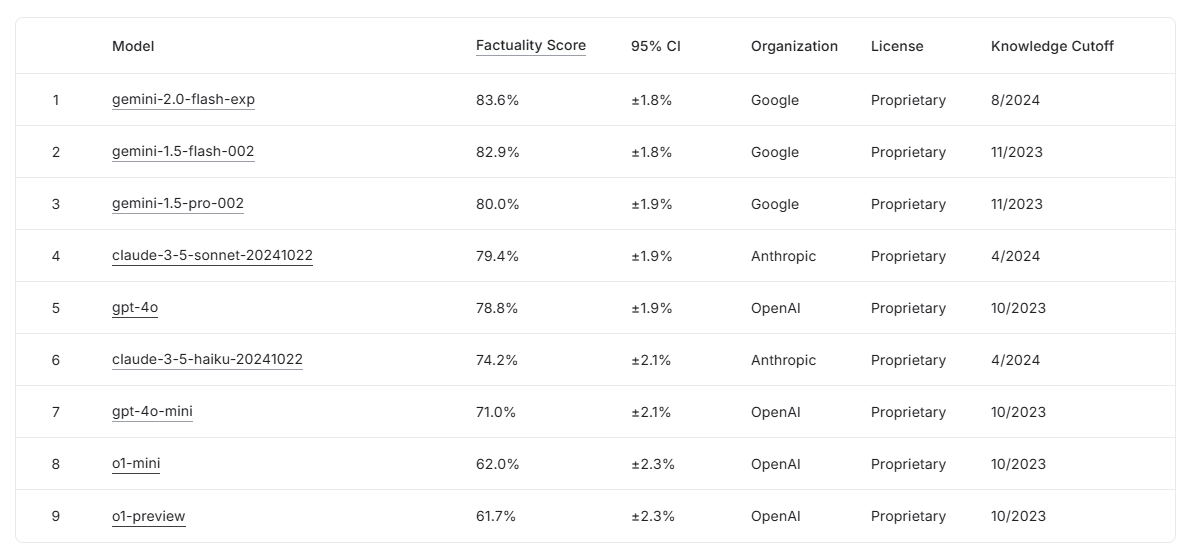Click rank number 9 in the table
The image size is (1177, 559).
coord(56,516)
